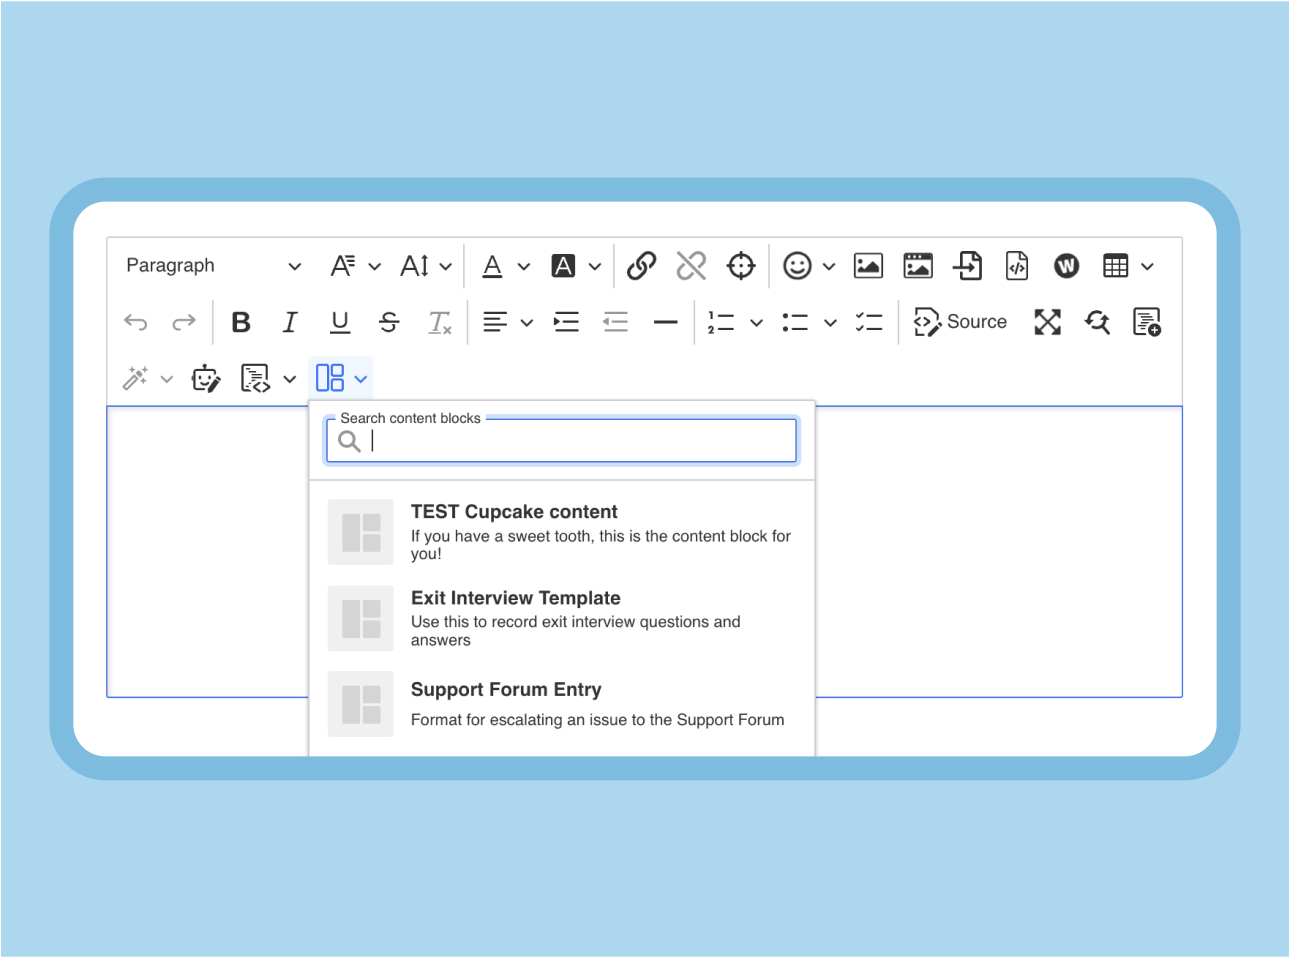Screen dimensions: 1289x957
Task: Toggle italic formatting
Action: pos(290,322)
